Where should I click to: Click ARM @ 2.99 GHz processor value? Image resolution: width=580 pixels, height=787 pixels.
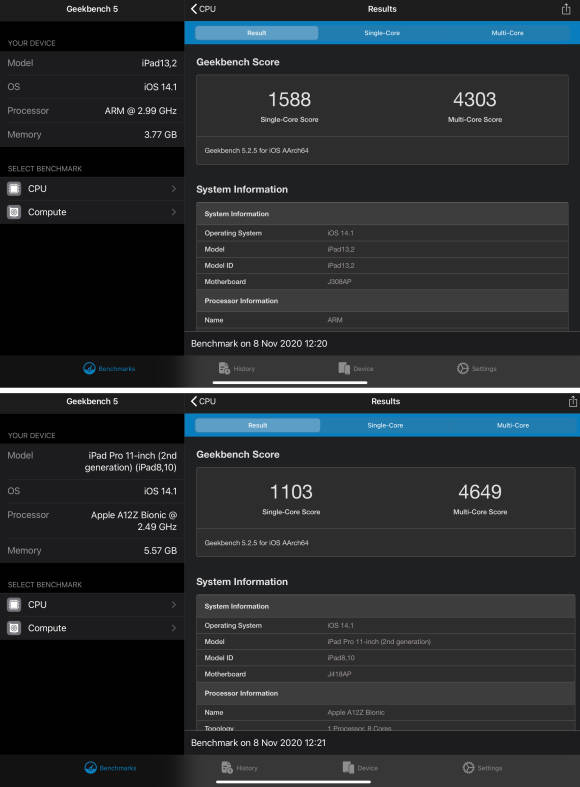pos(140,111)
